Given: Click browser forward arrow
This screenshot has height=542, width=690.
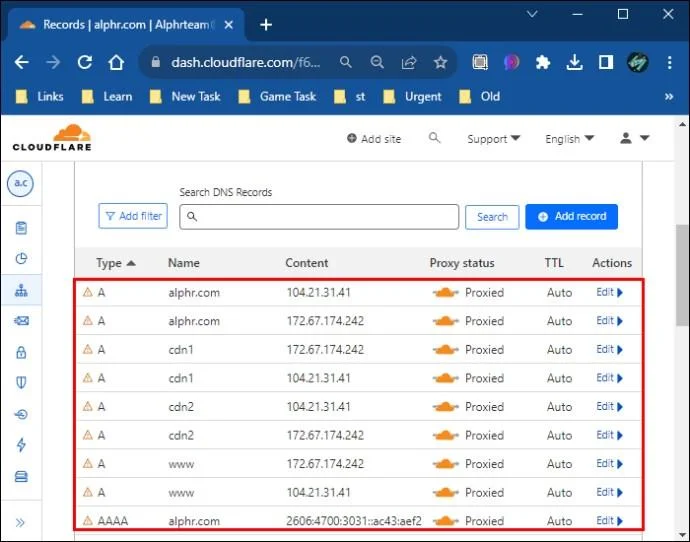Looking at the screenshot, I should pyautogui.click(x=53, y=62).
